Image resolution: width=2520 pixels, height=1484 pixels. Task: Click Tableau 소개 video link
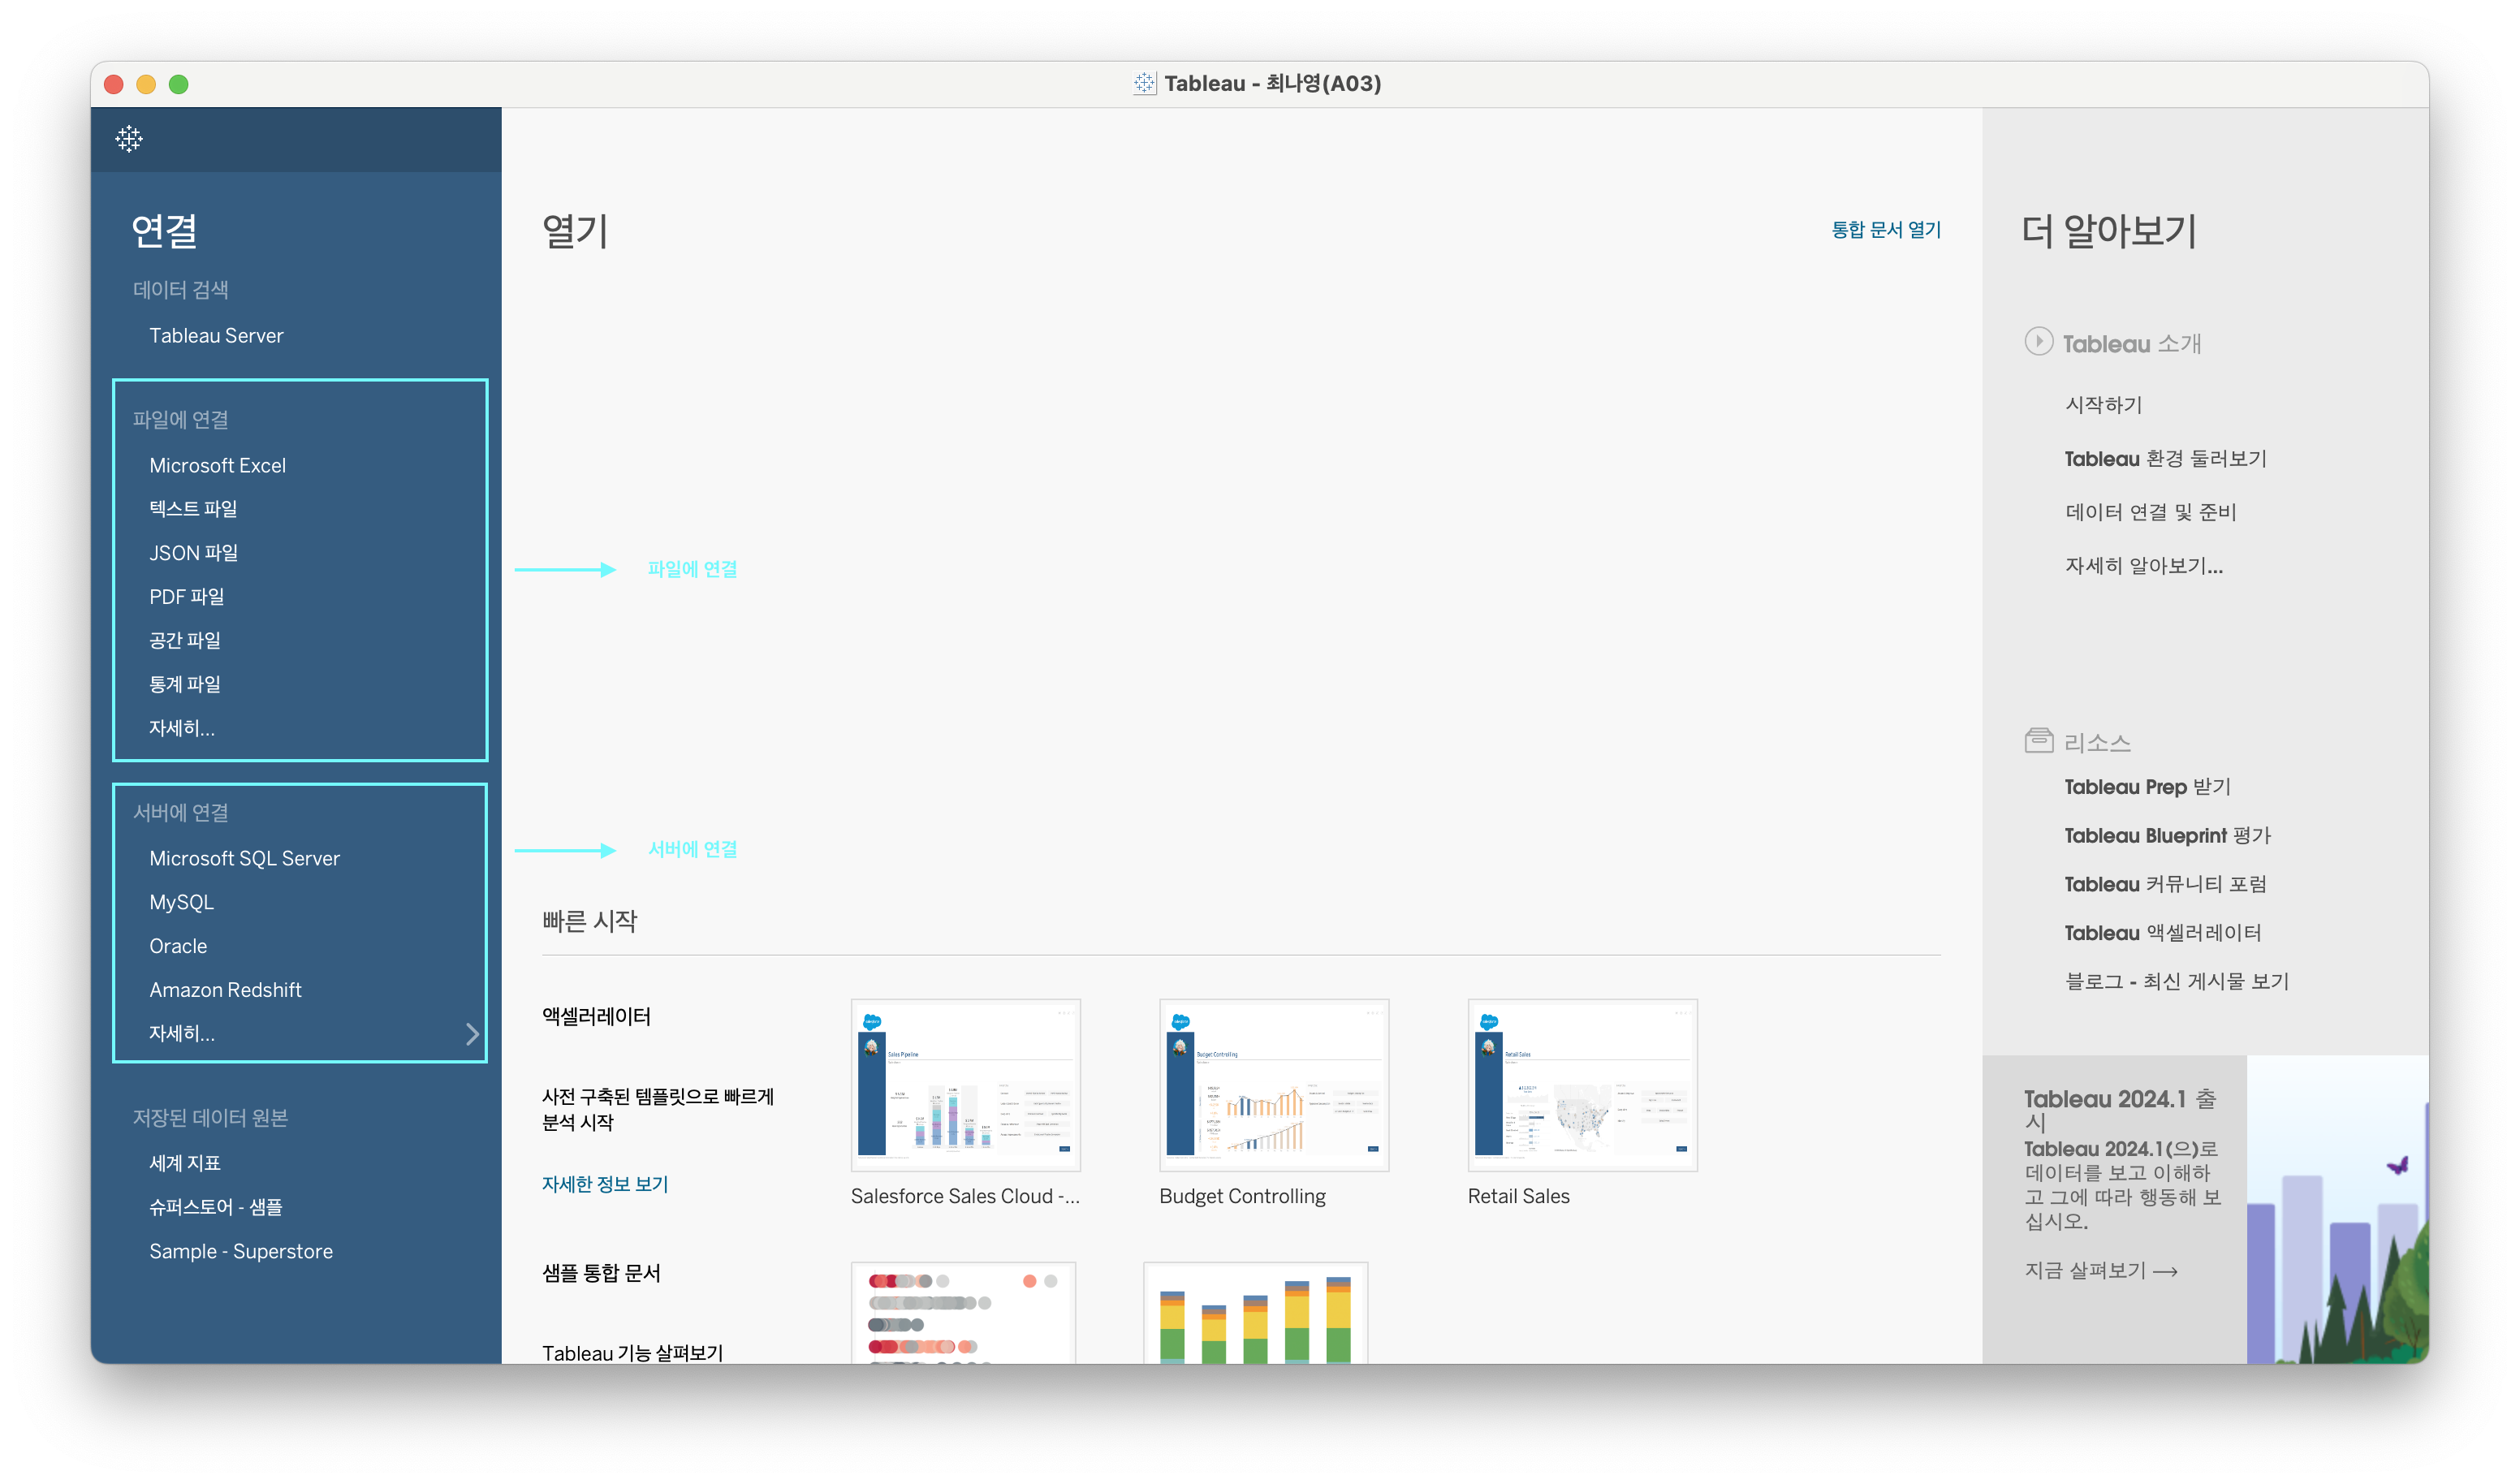coord(2131,344)
